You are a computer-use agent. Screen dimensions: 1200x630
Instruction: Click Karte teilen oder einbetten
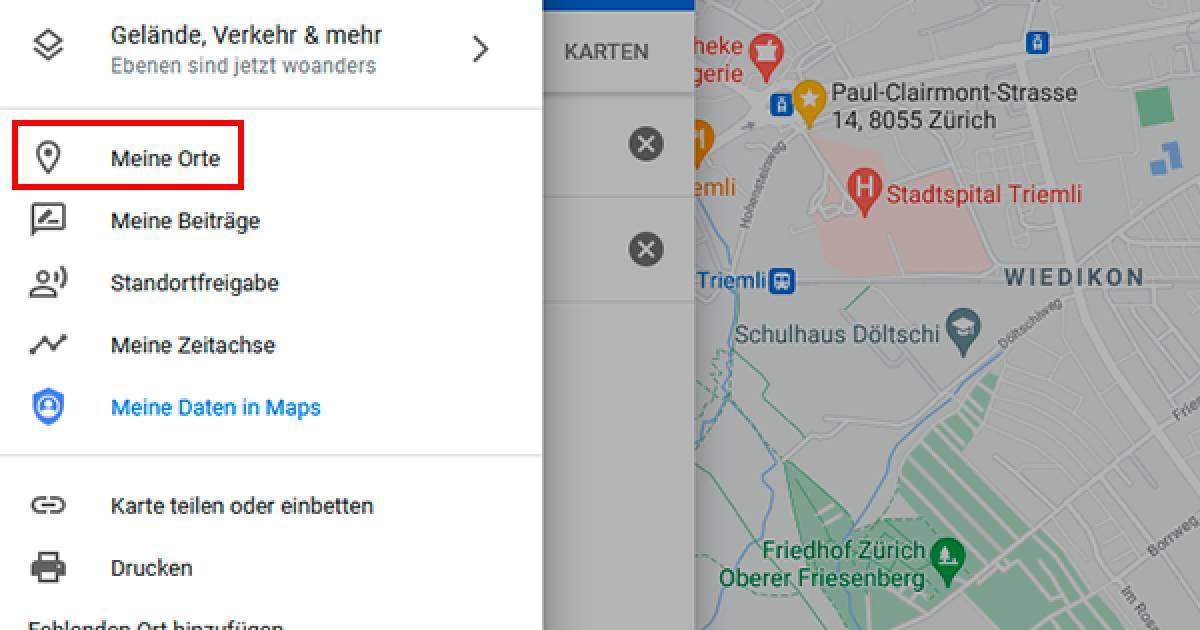244,505
